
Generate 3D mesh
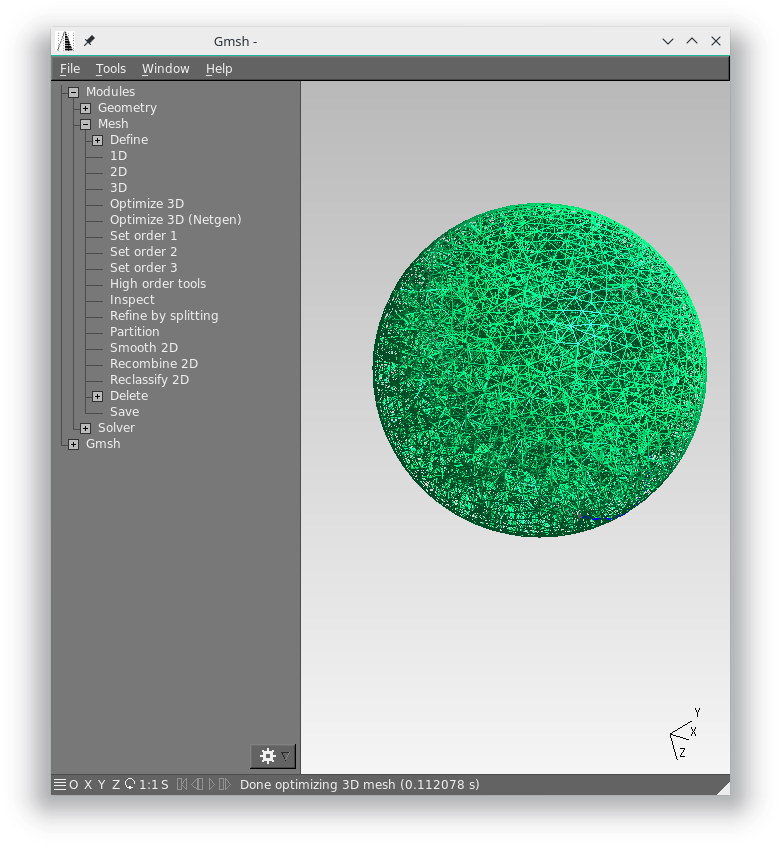click(119, 188)
